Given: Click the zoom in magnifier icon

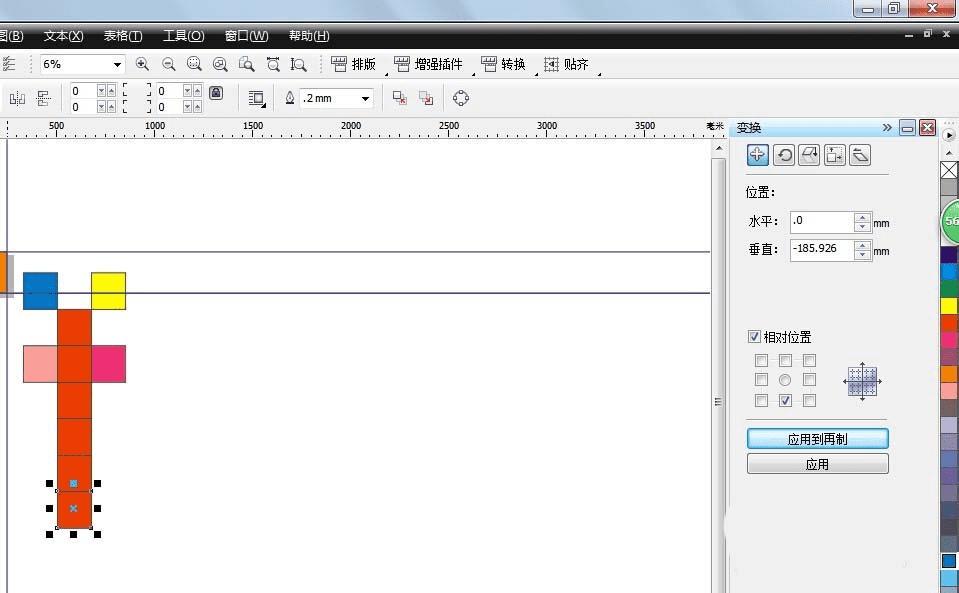Looking at the screenshot, I should click(142, 64).
